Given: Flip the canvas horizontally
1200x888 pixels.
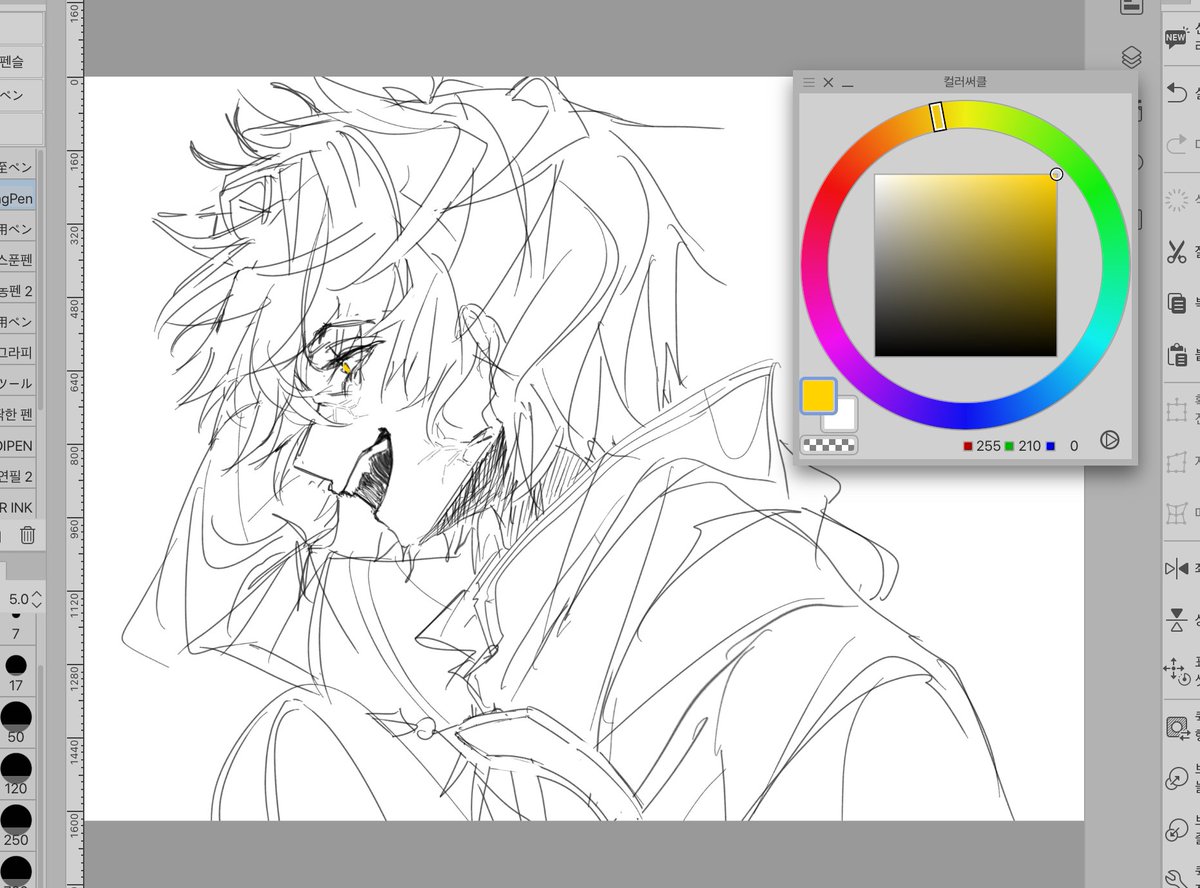Looking at the screenshot, I should pyautogui.click(x=1177, y=569).
